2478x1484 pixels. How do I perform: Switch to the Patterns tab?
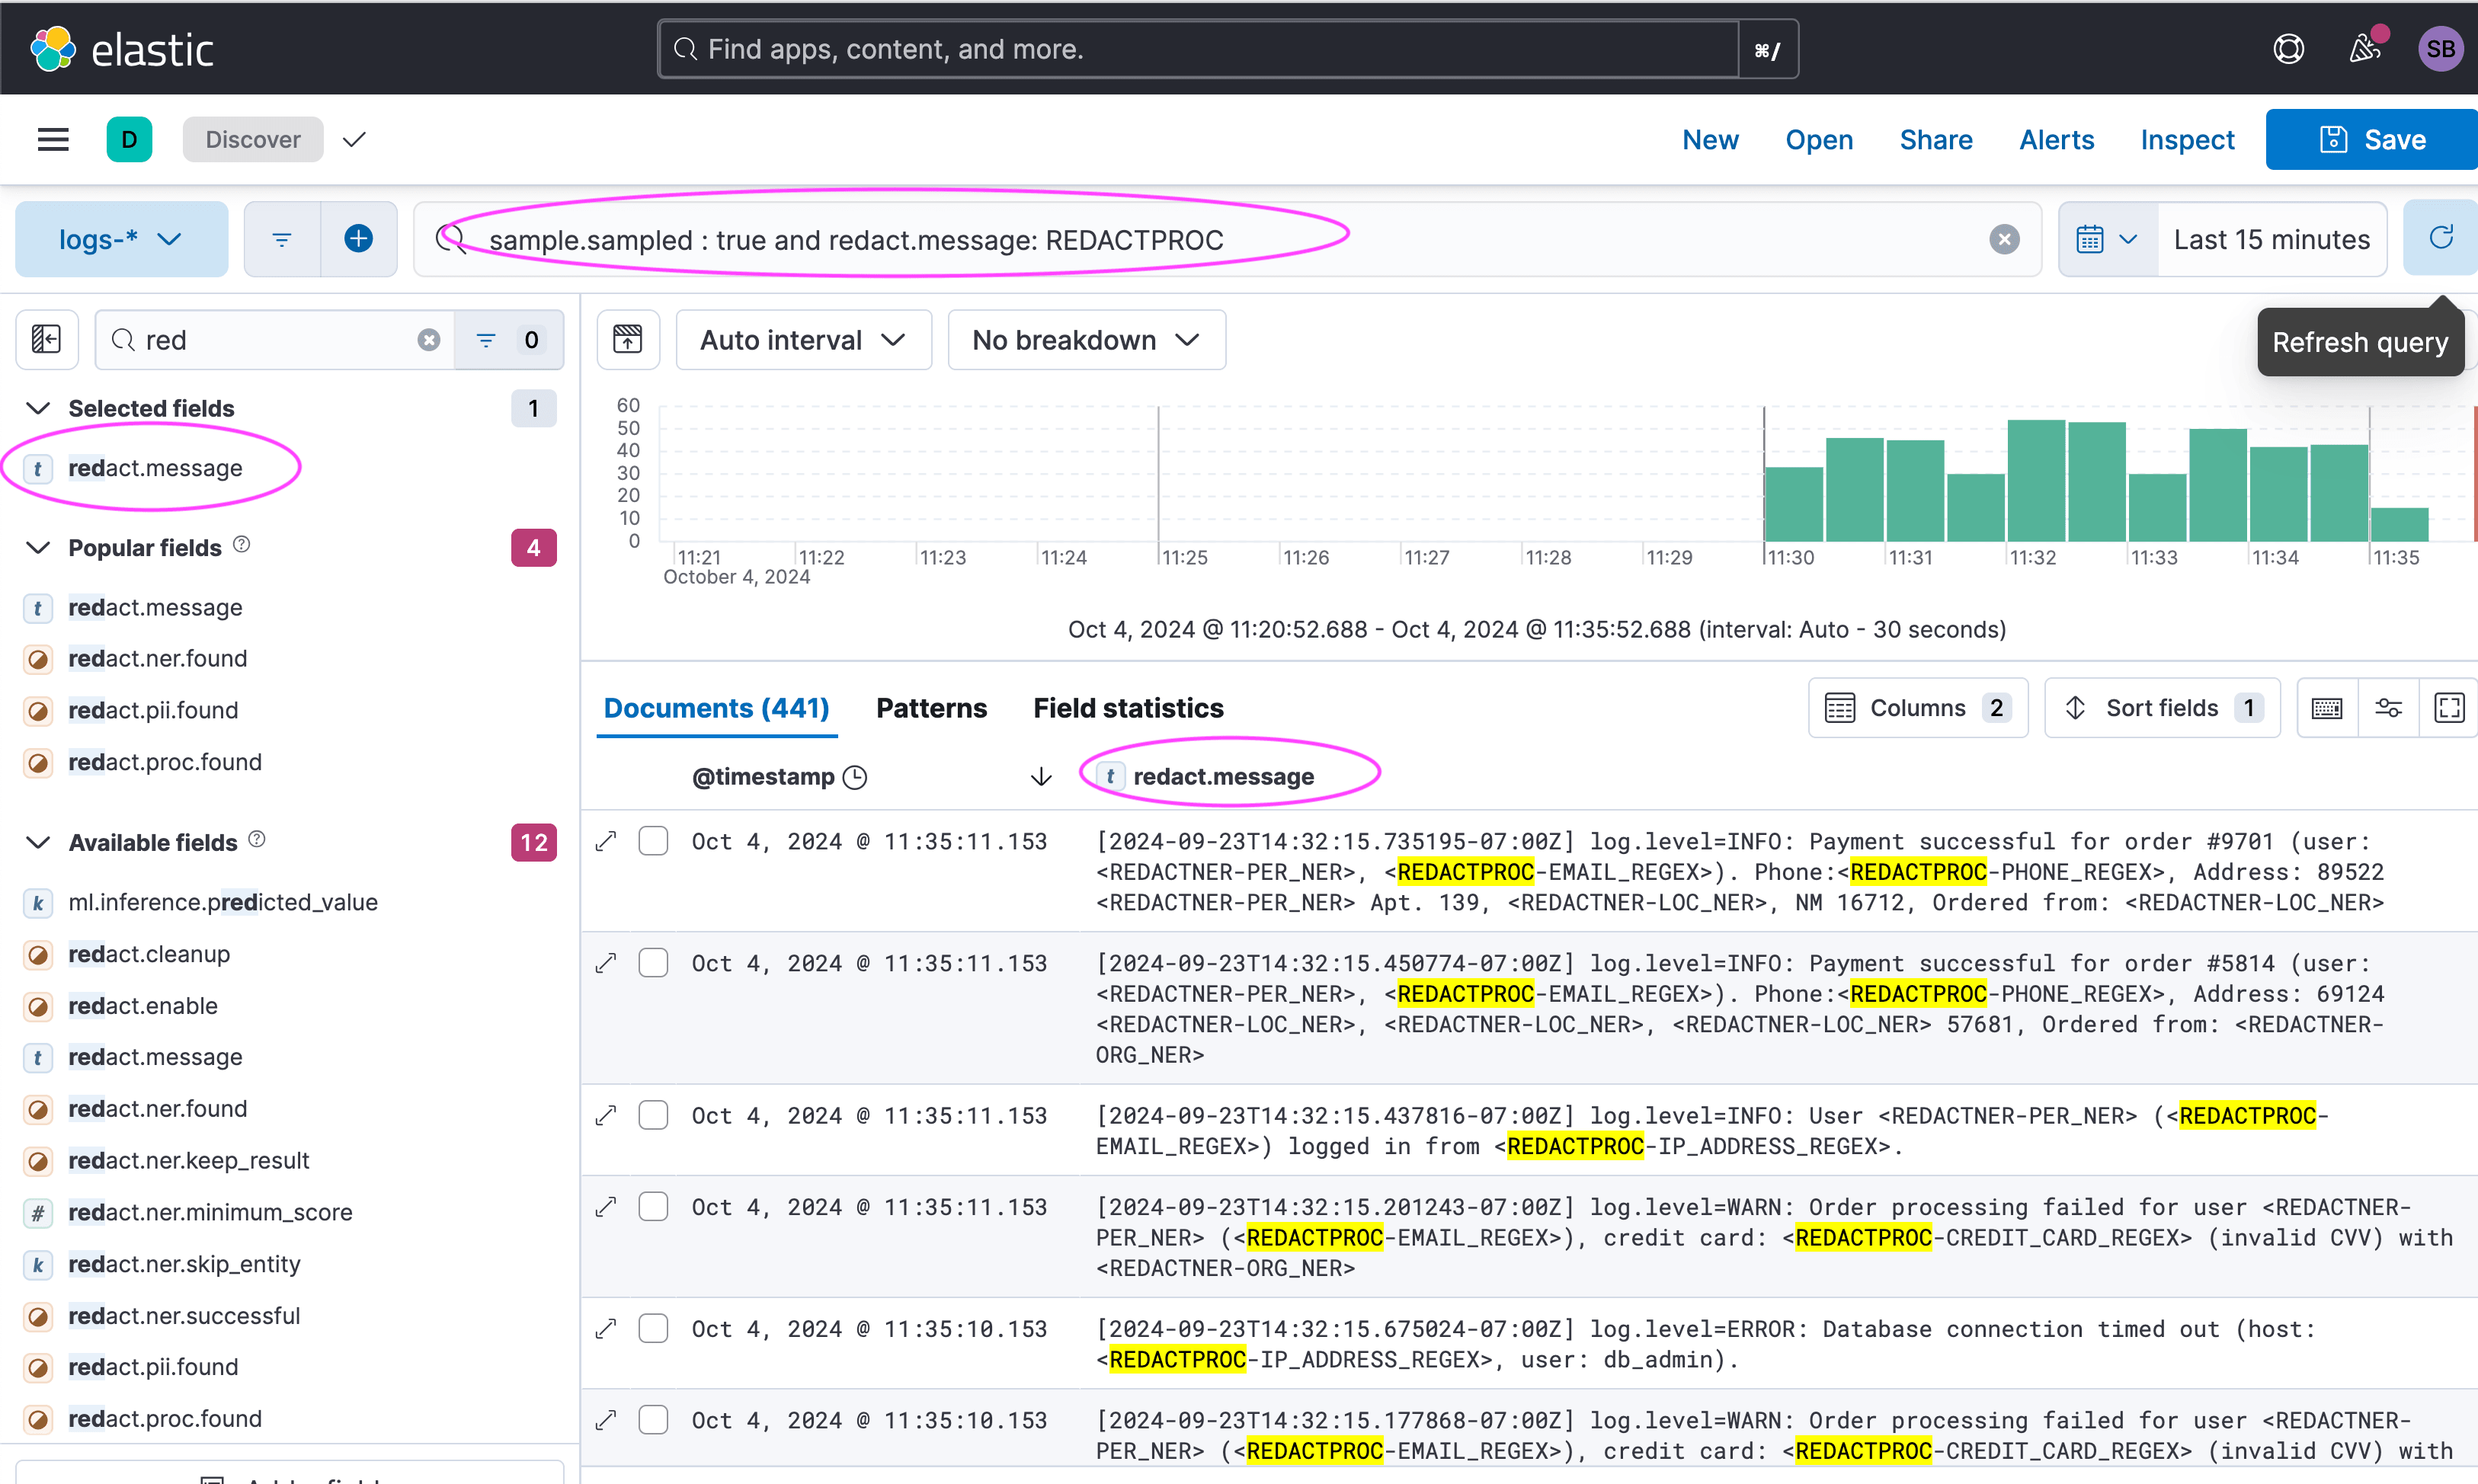click(931, 708)
